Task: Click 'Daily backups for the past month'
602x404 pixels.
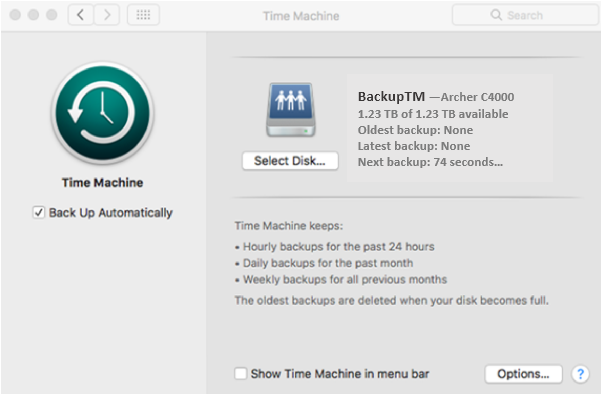Action: (328, 263)
